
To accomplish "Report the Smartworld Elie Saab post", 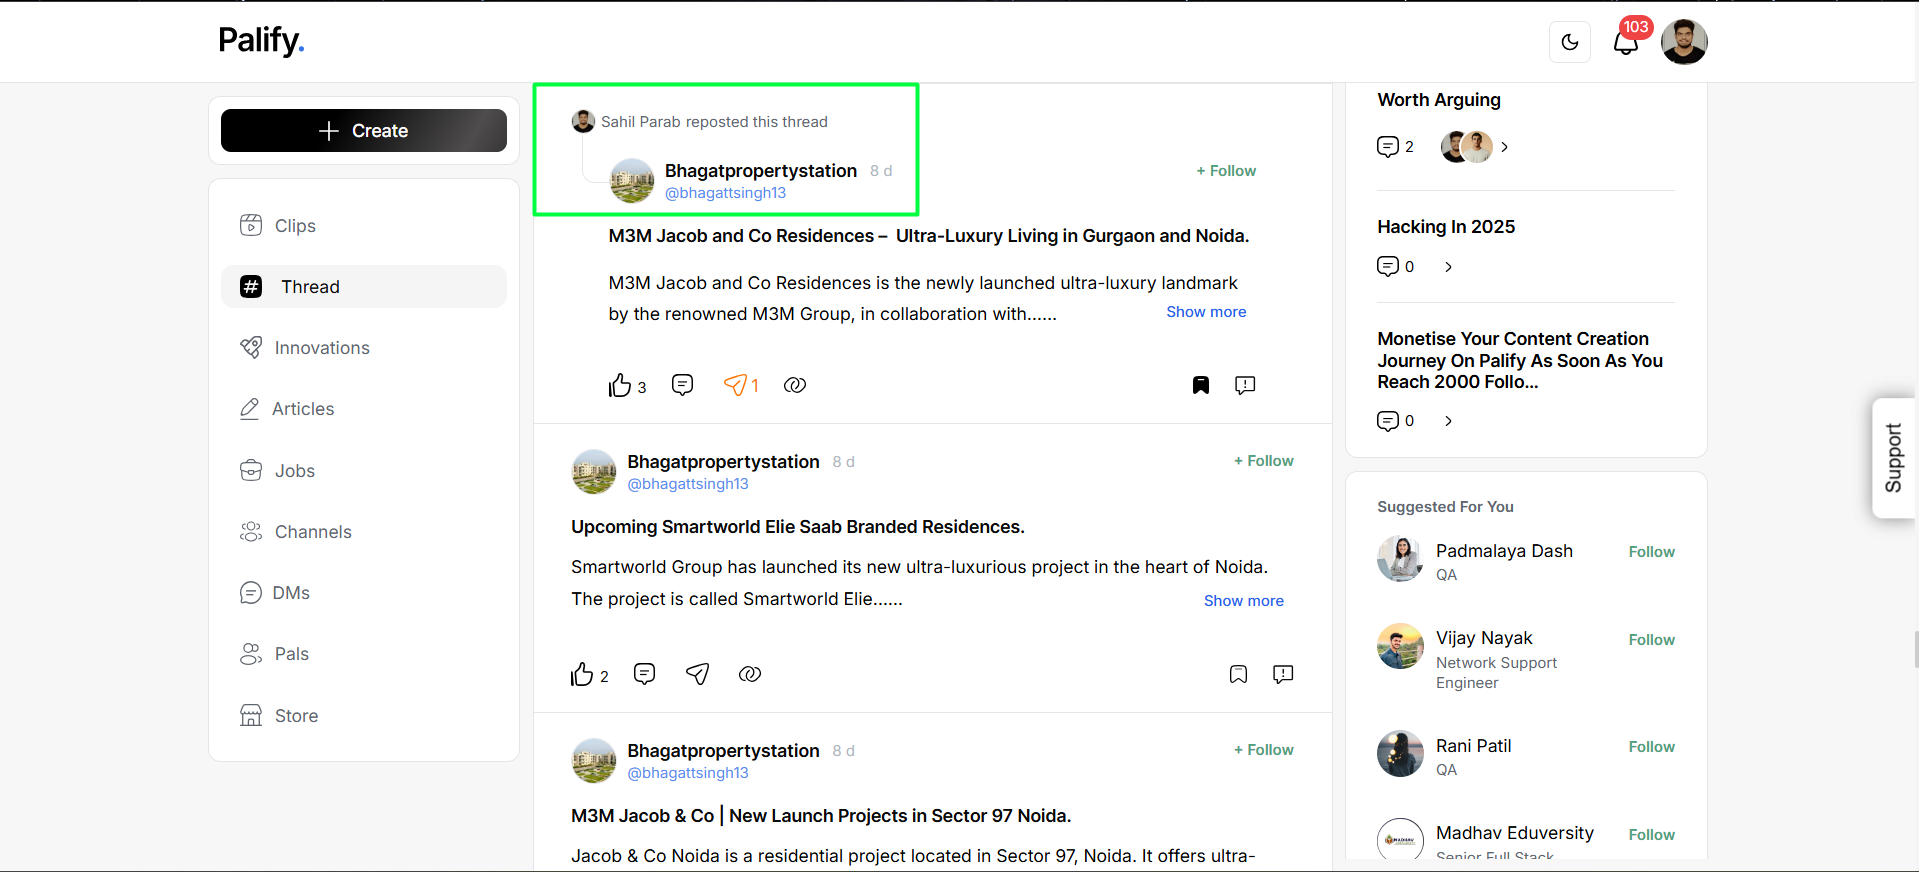I will 1283,674.
